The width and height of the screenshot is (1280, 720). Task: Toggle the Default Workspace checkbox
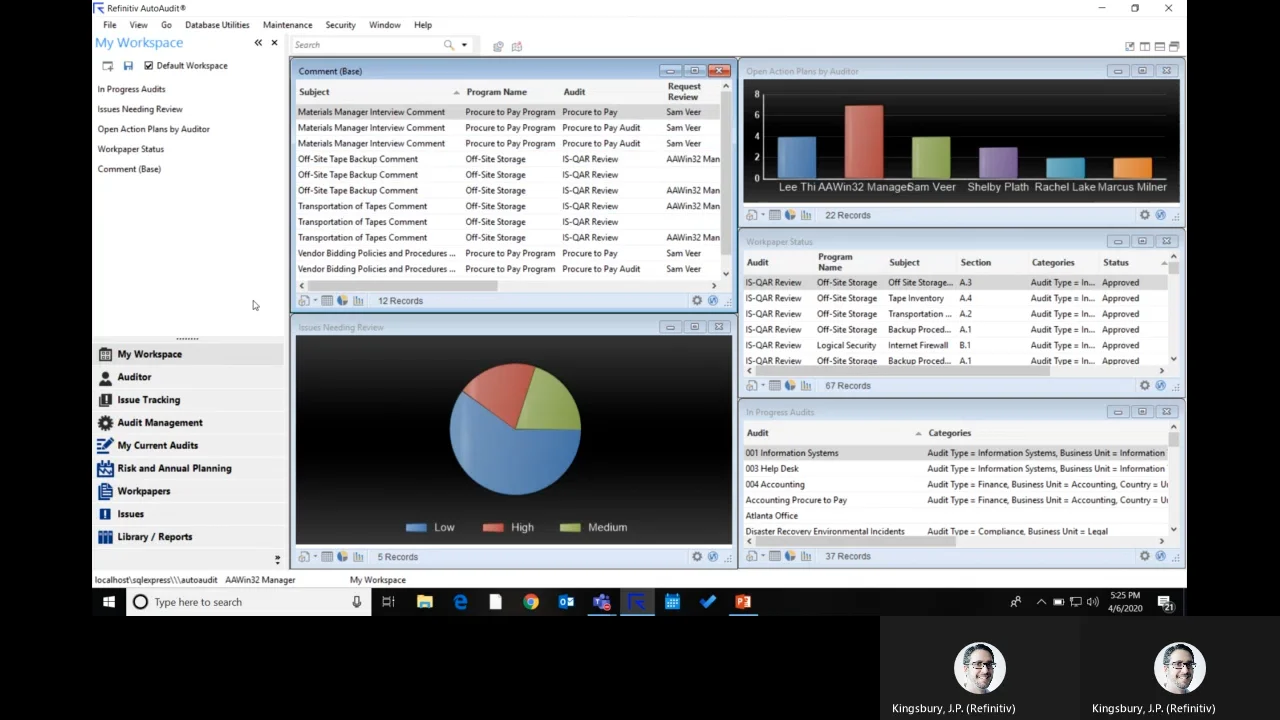tap(149, 66)
